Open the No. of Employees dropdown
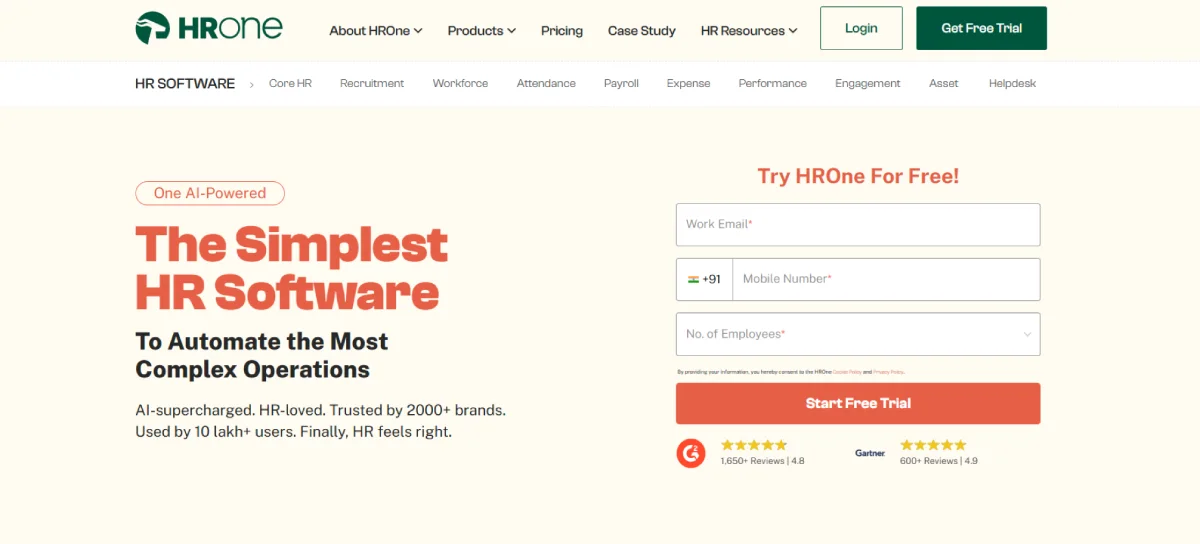This screenshot has height=544, width=1200. click(858, 334)
